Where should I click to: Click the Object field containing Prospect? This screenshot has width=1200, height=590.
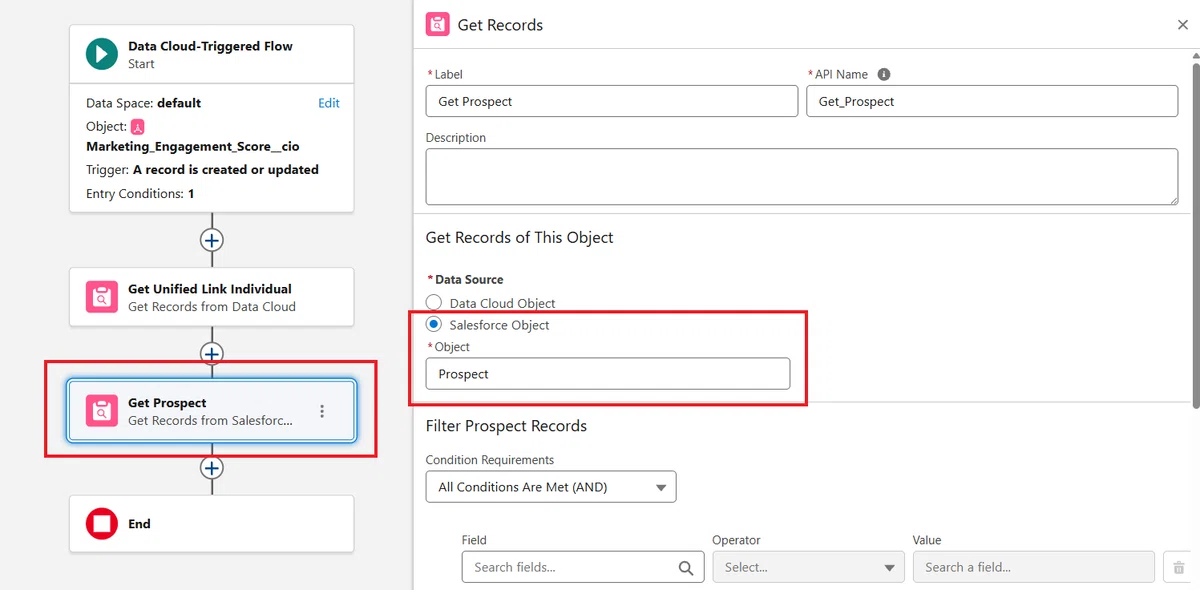(x=608, y=374)
